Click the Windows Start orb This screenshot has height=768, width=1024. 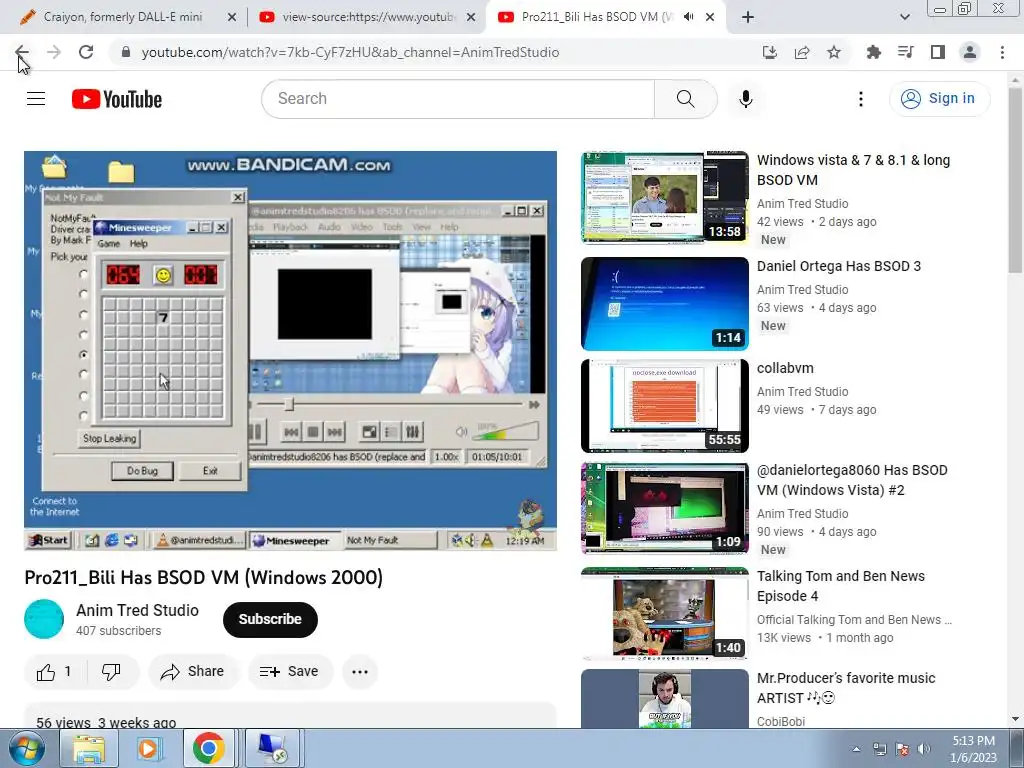point(27,748)
